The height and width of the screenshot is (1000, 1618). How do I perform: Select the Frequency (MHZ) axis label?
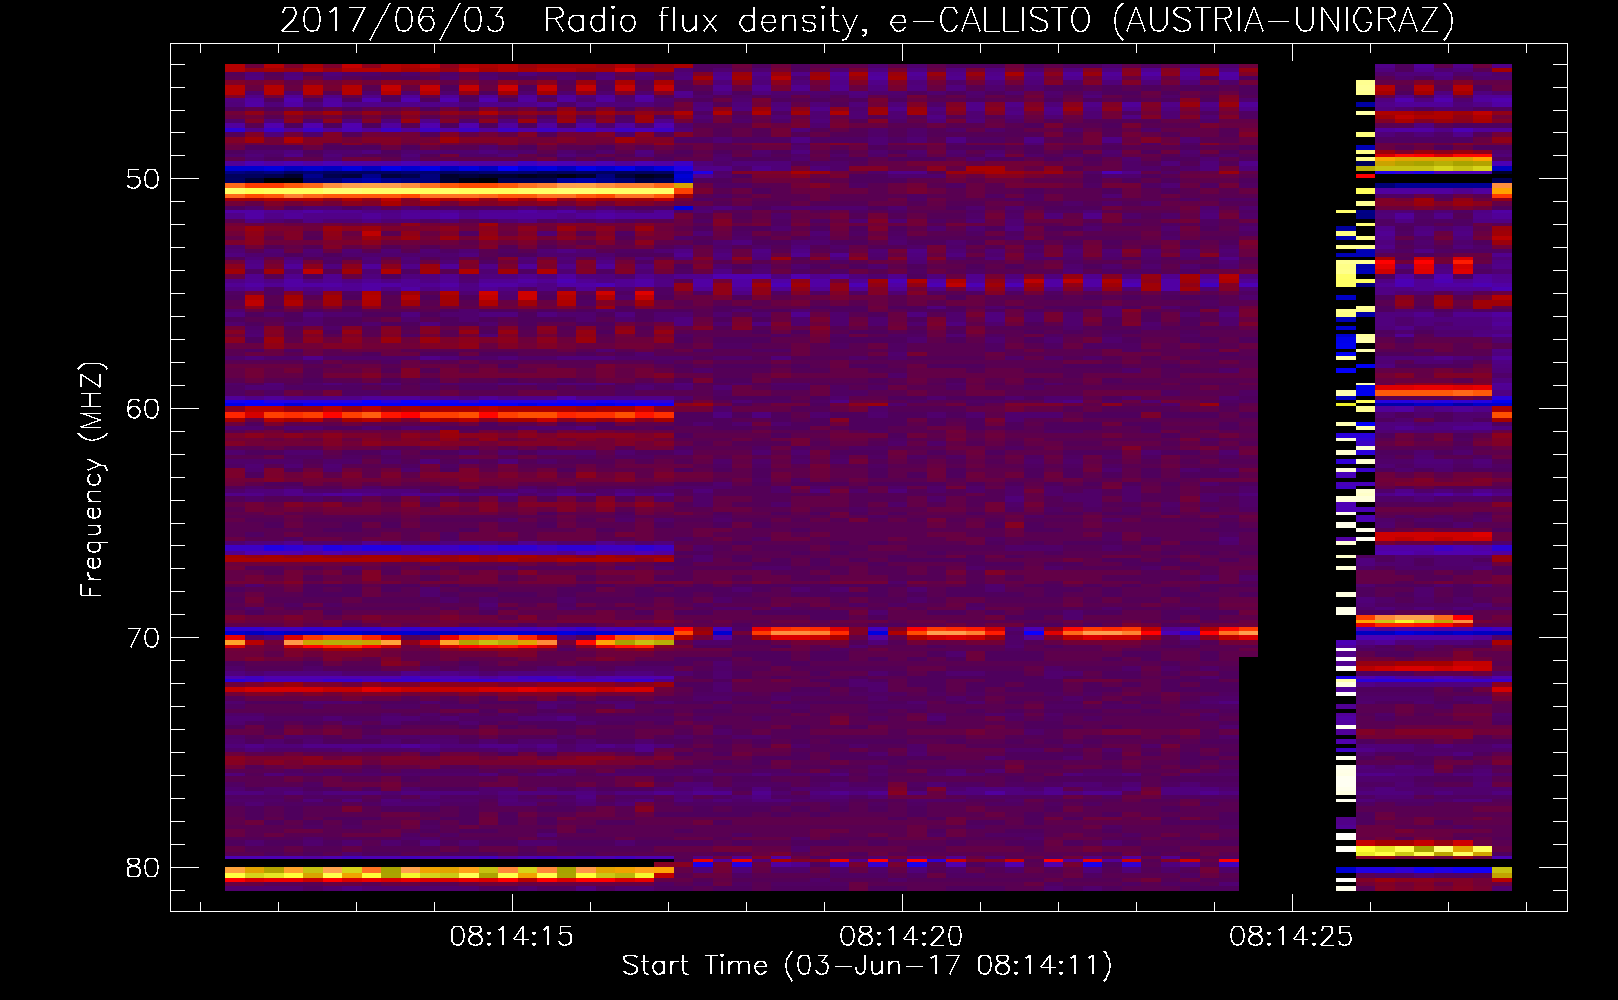pyautogui.click(x=92, y=480)
